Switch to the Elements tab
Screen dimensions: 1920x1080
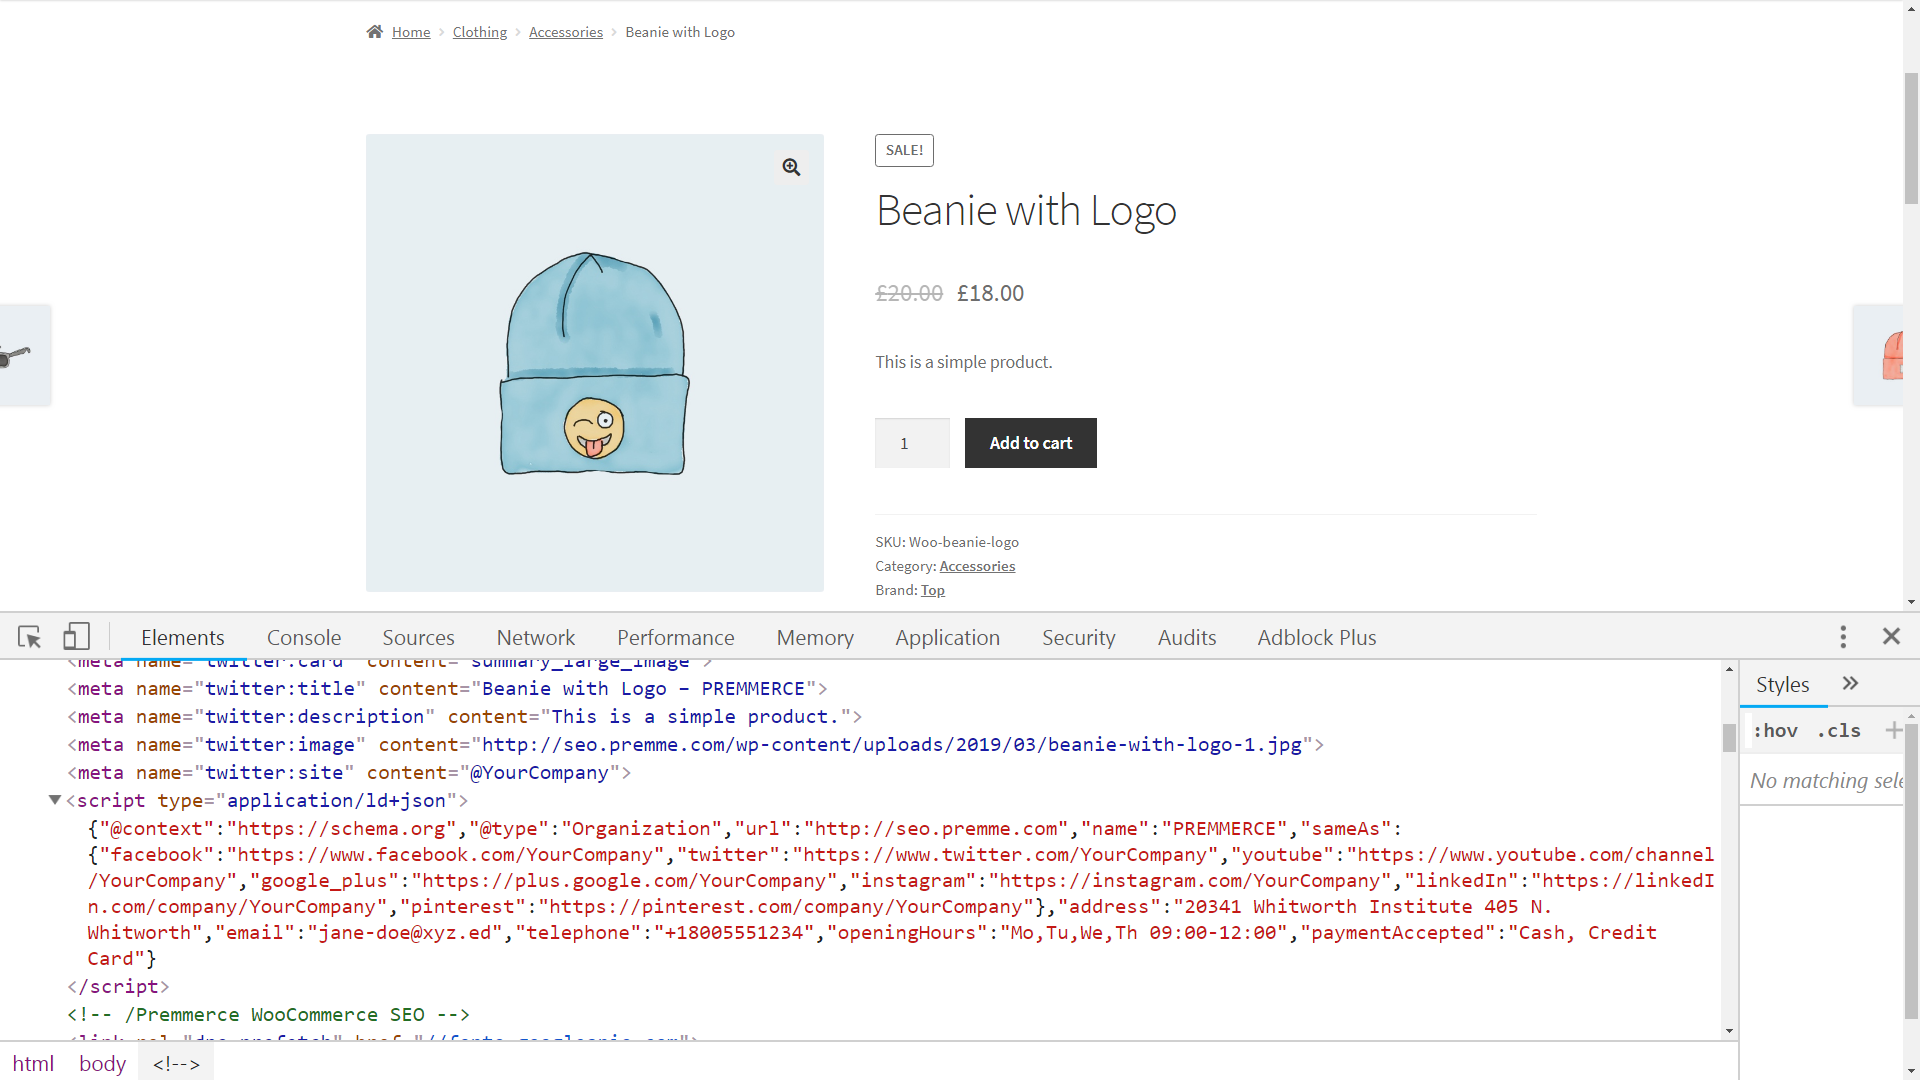183,637
